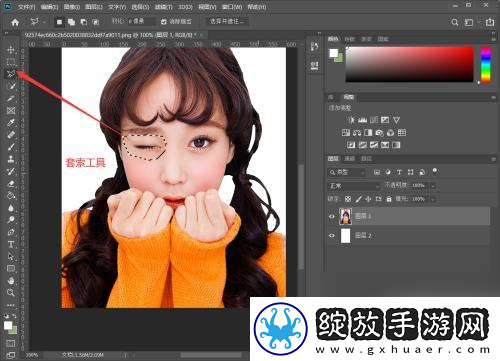Click the Select and Mask button

pyautogui.click(x=227, y=22)
